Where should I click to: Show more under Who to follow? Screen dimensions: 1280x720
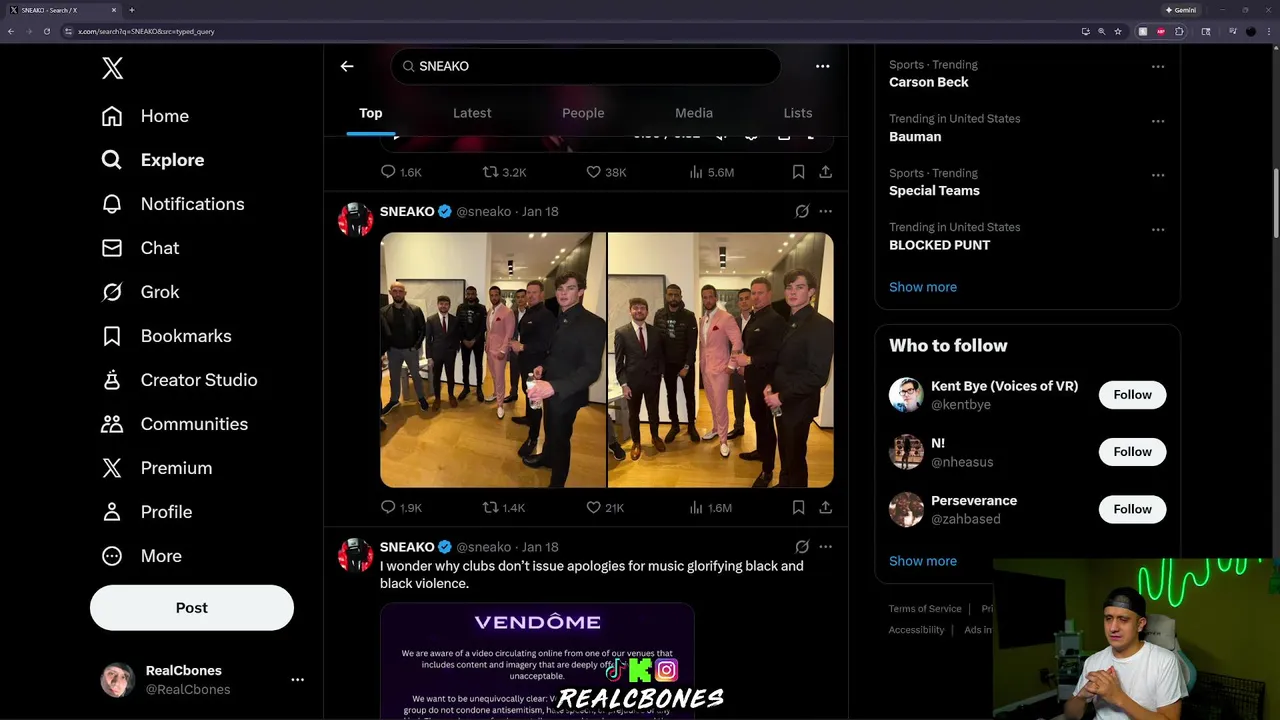point(923,561)
